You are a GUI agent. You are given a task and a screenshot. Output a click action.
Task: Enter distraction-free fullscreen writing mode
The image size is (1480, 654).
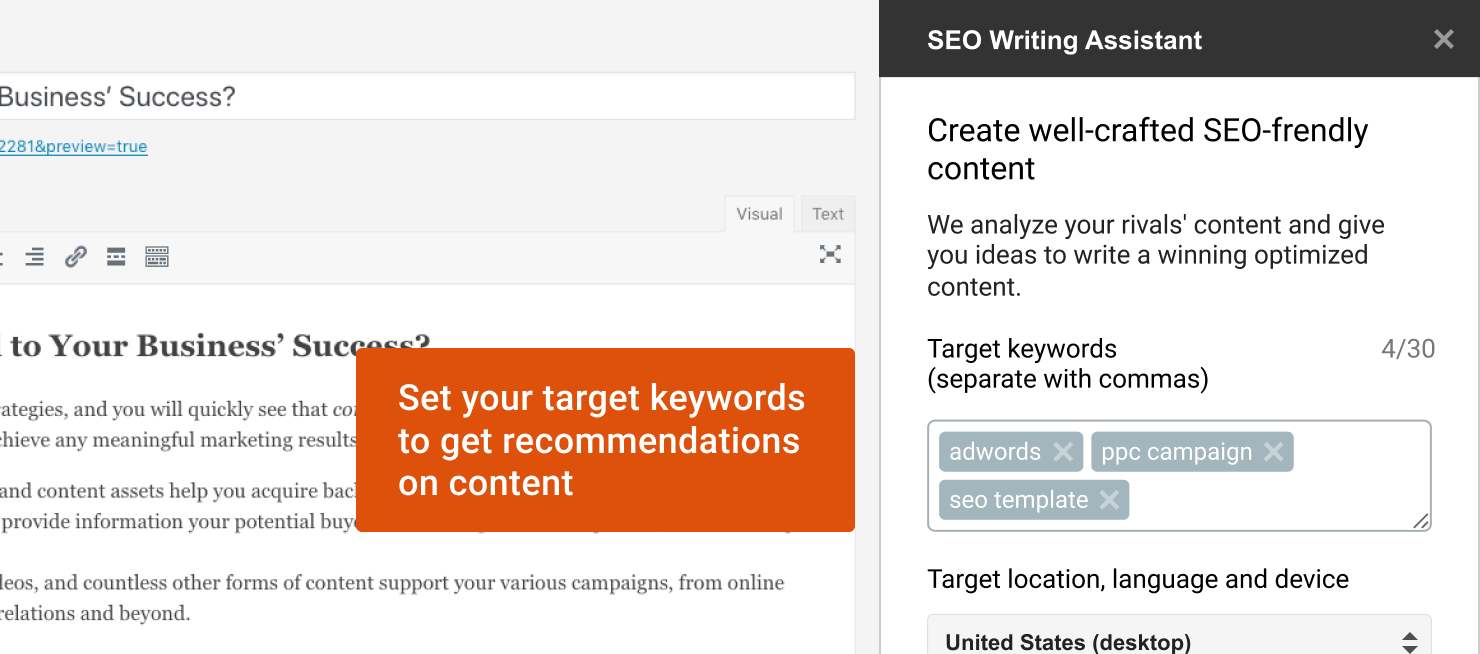[830, 254]
